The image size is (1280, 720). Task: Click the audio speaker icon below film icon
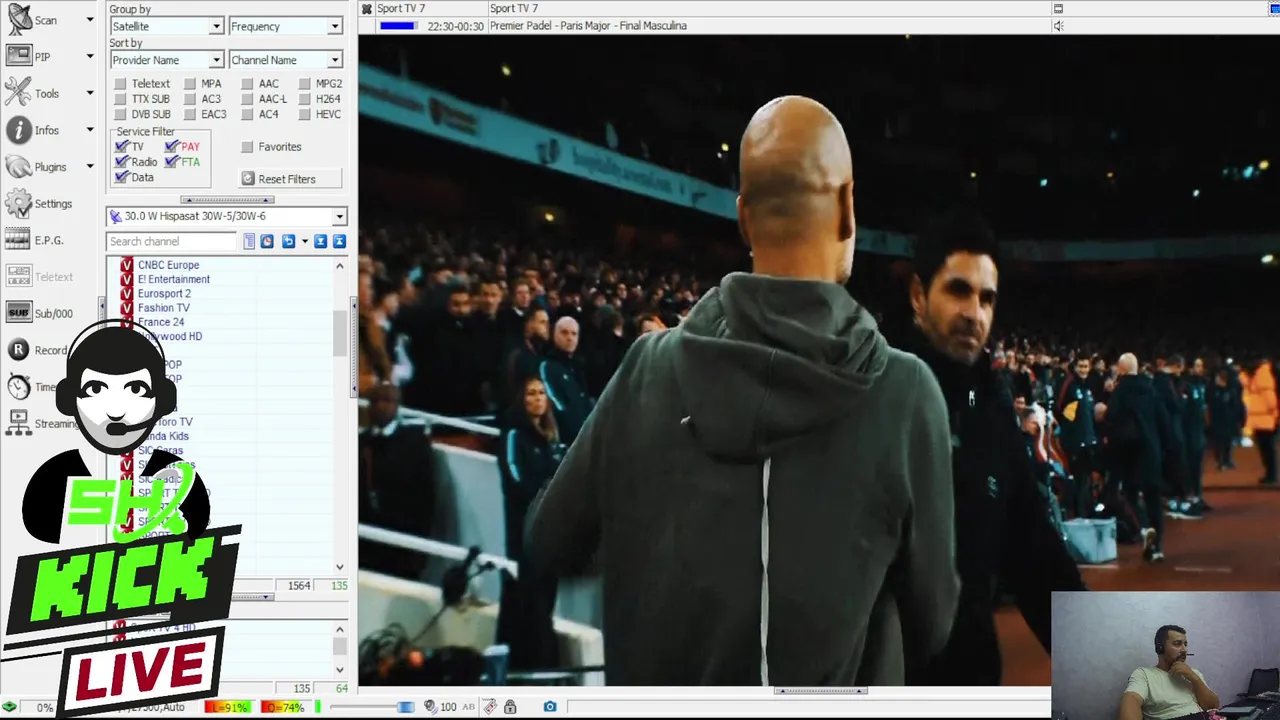coord(1058,26)
